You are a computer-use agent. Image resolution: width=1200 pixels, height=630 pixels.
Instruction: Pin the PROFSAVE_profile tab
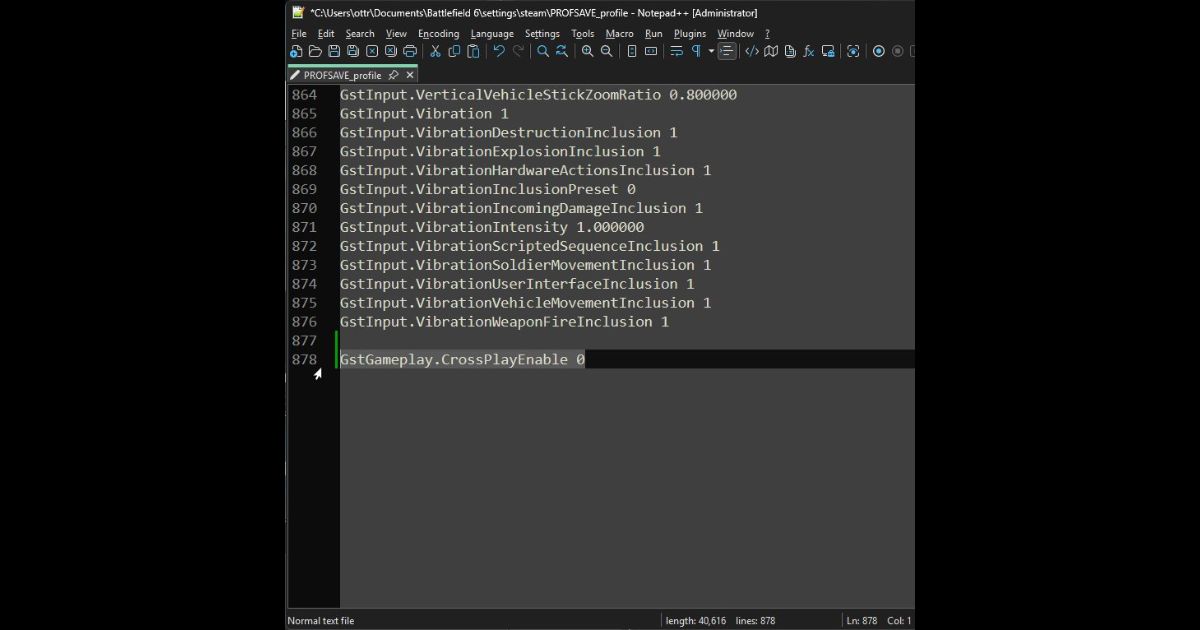coord(393,75)
